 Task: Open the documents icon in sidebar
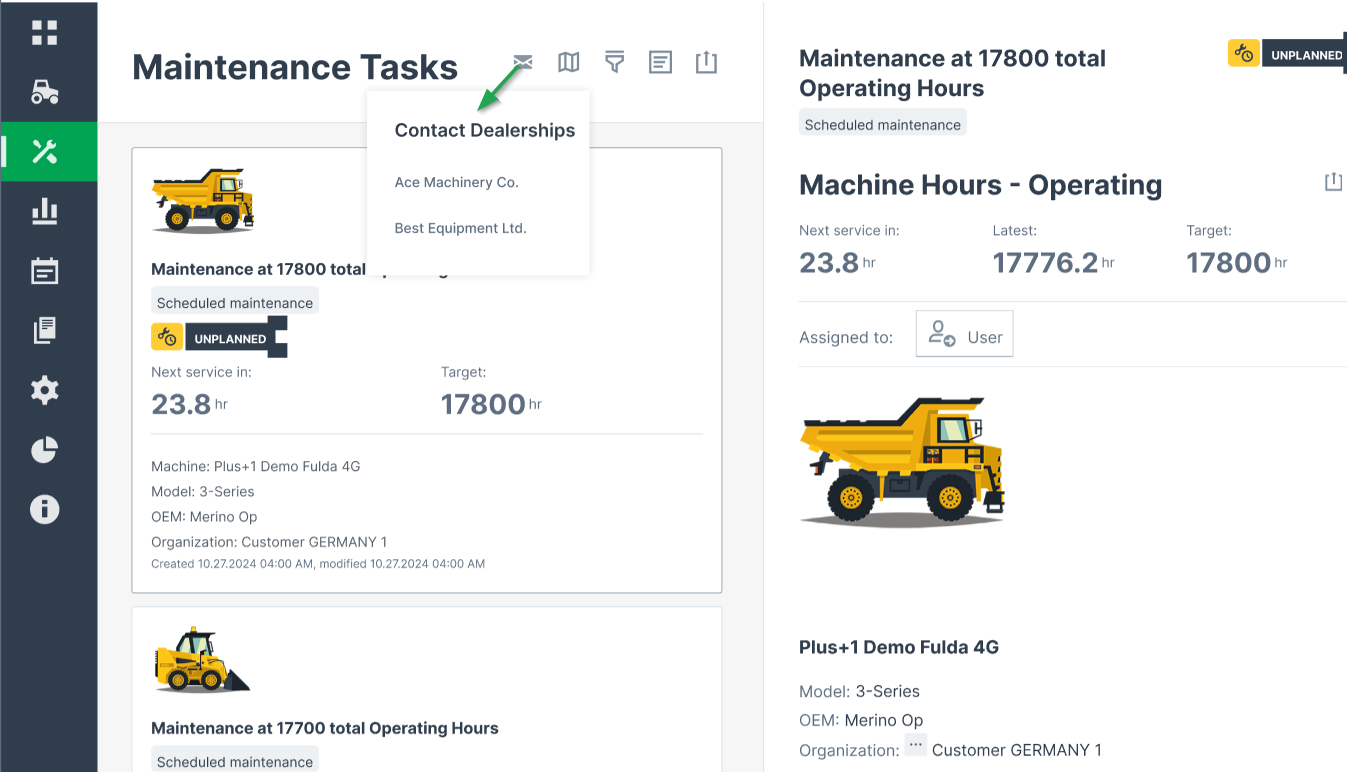click(45, 331)
